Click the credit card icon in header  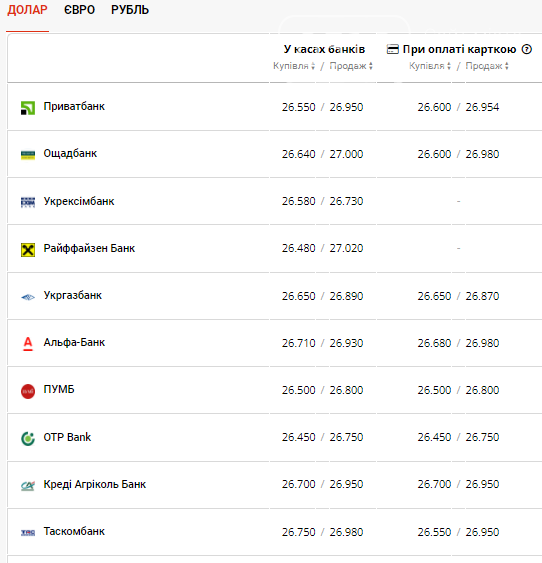click(392, 49)
